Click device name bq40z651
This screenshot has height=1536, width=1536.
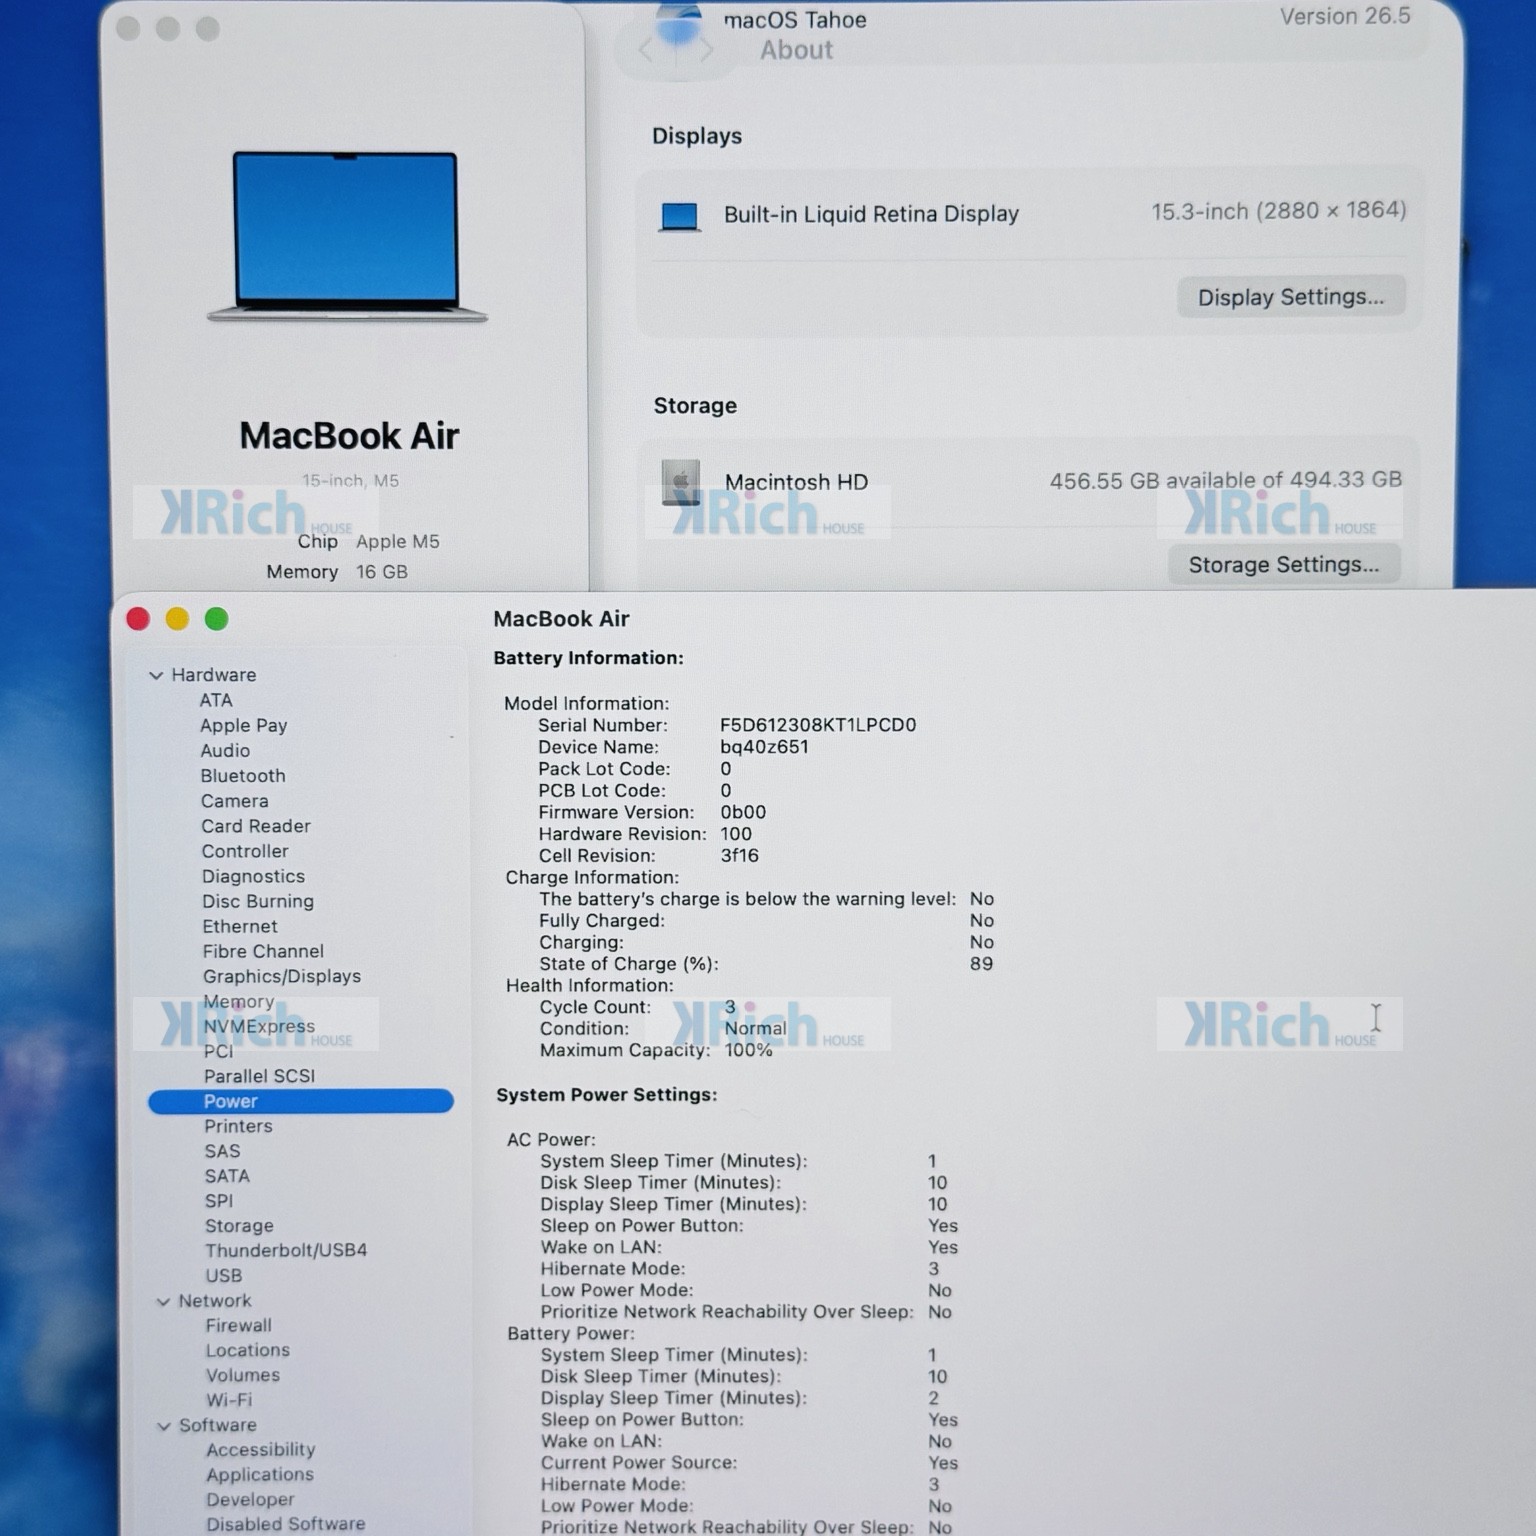[764, 748]
